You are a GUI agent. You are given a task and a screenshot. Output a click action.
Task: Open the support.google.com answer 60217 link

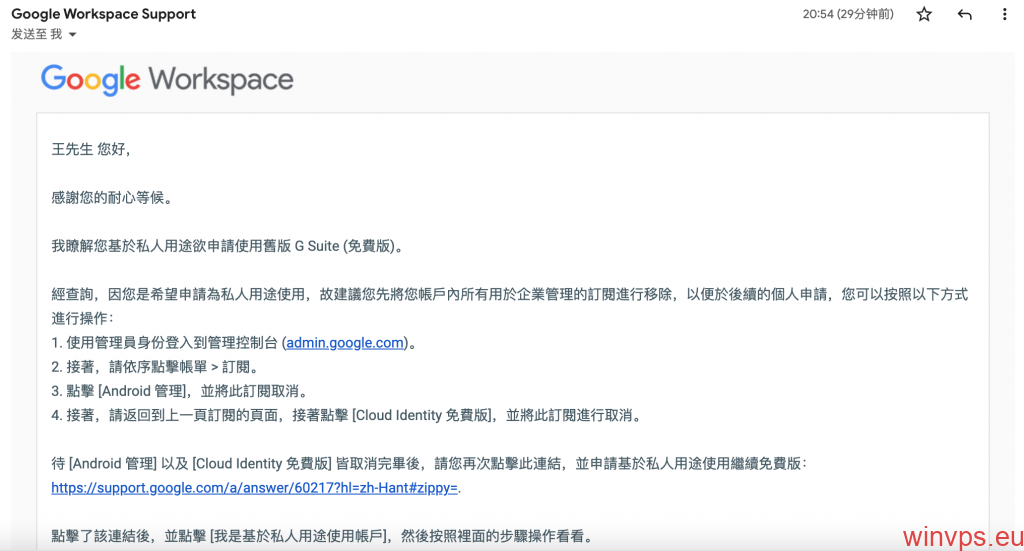[254, 488]
